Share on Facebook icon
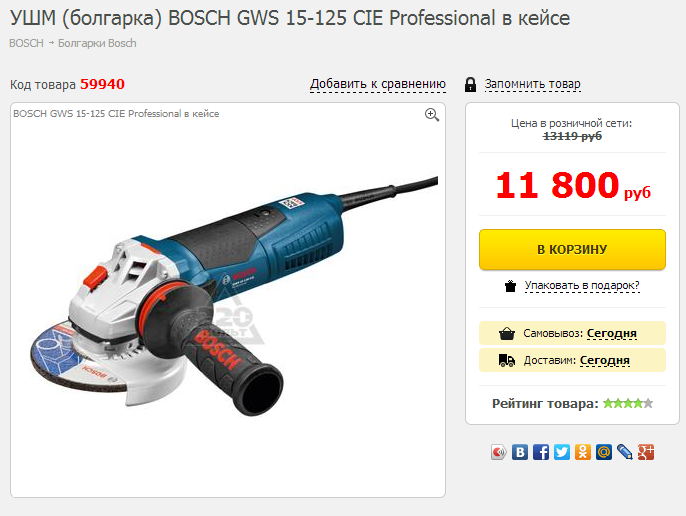Image resolution: width=686 pixels, height=516 pixels. (541, 452)
